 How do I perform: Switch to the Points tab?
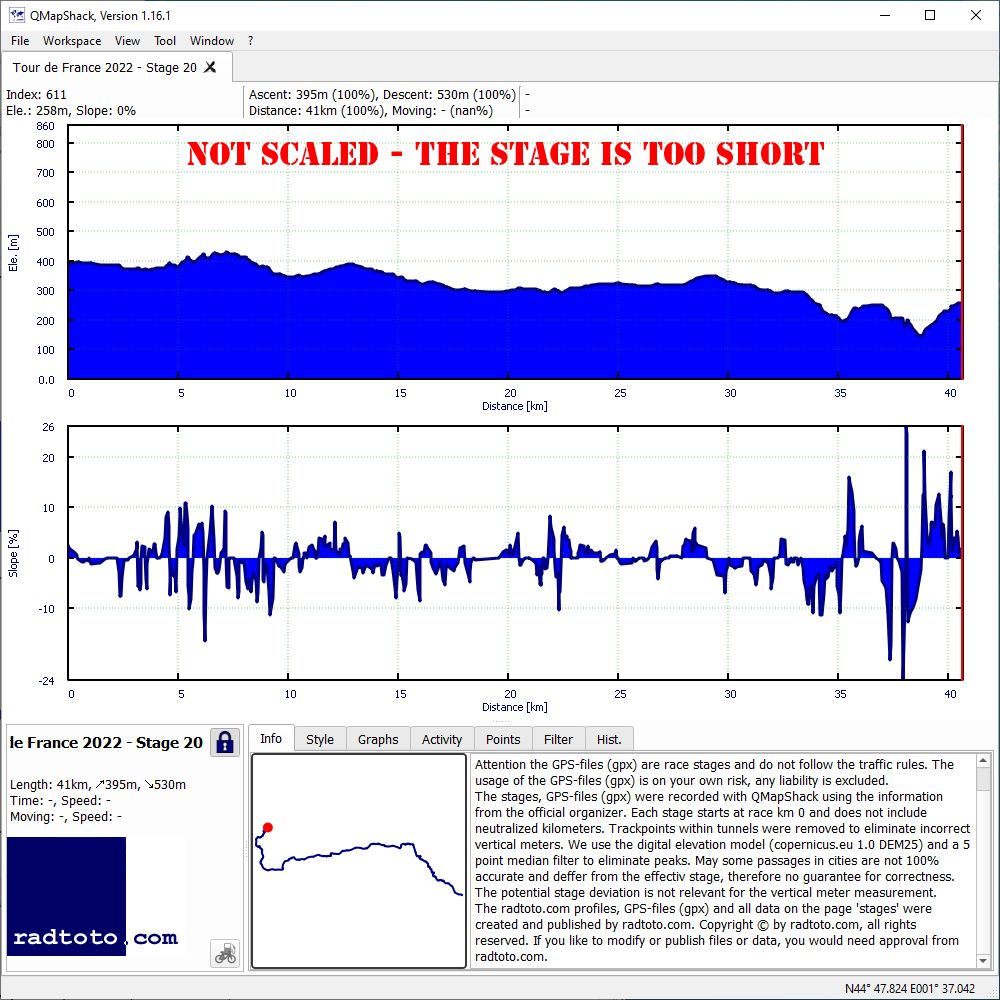[503, 739]
